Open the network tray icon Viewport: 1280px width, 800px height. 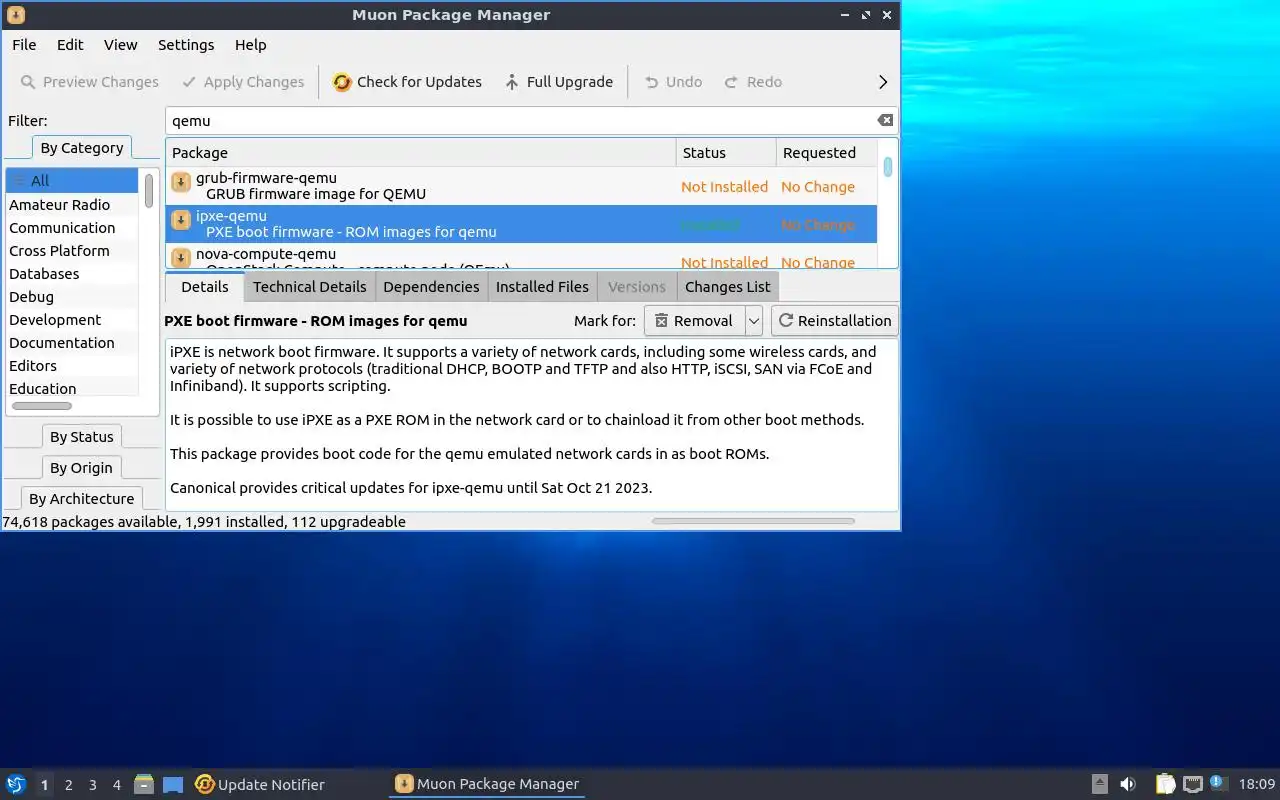click(x=1192, y=784)
